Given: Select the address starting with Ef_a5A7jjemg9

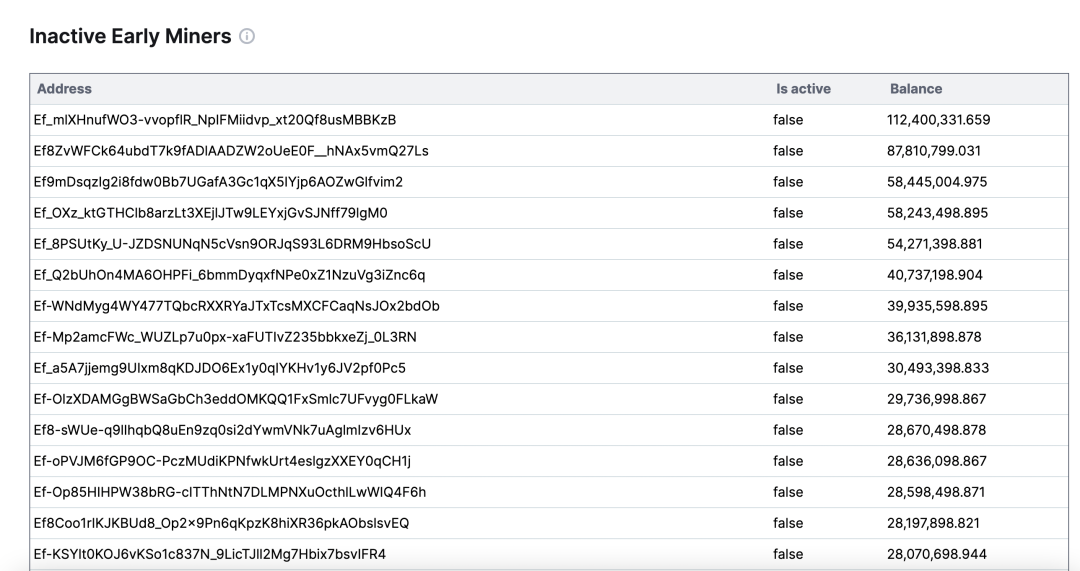Looking at the screenshot, I should (219, 368).
